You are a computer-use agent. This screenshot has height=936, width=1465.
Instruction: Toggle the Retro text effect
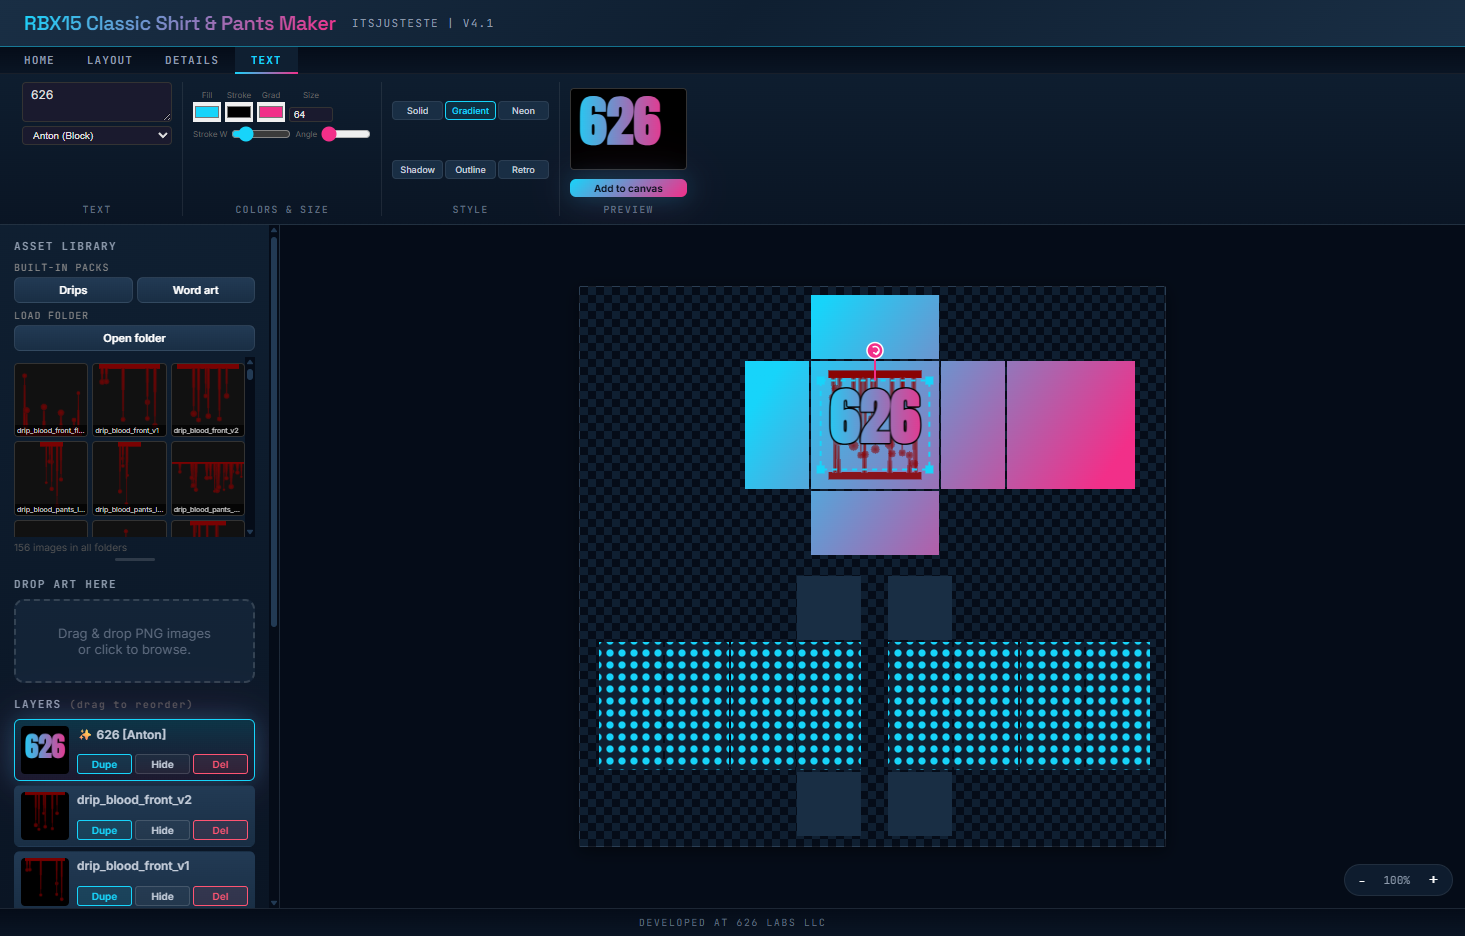[523, 170]
